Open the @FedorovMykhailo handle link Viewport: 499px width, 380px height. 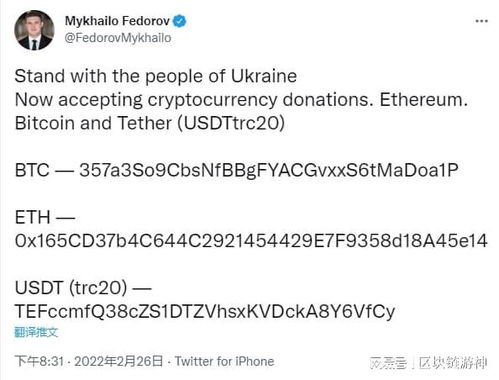pos(118,38)
